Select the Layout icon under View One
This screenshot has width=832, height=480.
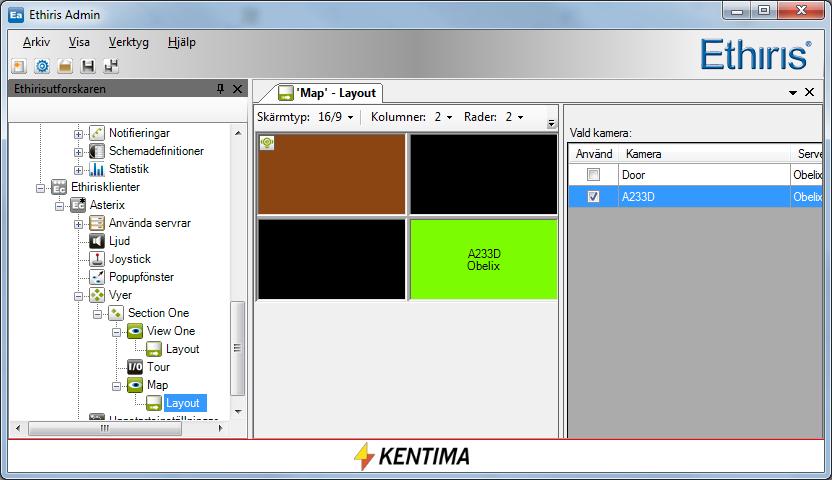click(154, 349)
